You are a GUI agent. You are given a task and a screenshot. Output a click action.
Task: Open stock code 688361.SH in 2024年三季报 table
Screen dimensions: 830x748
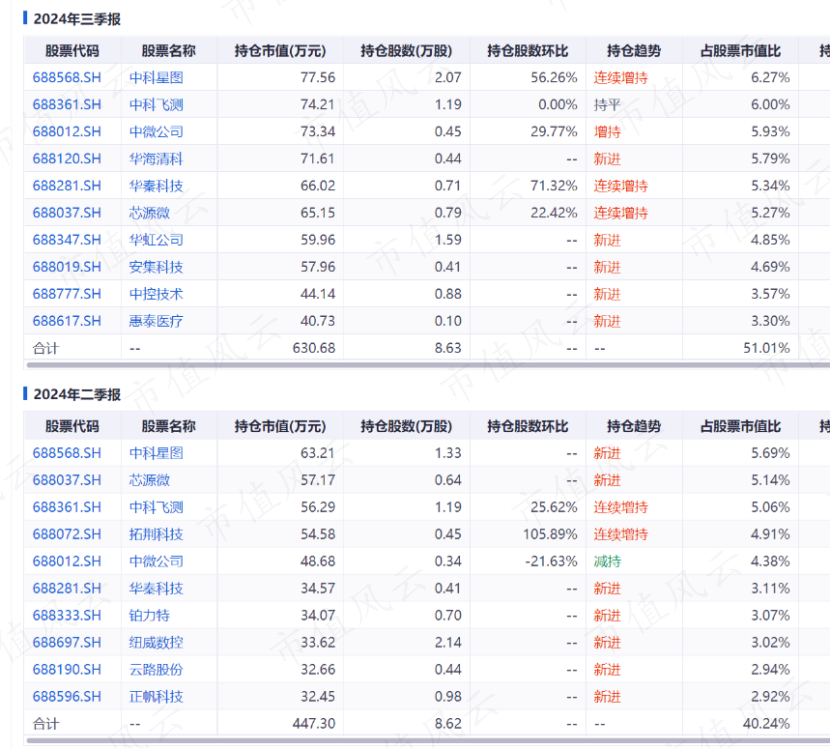[67, 105]
